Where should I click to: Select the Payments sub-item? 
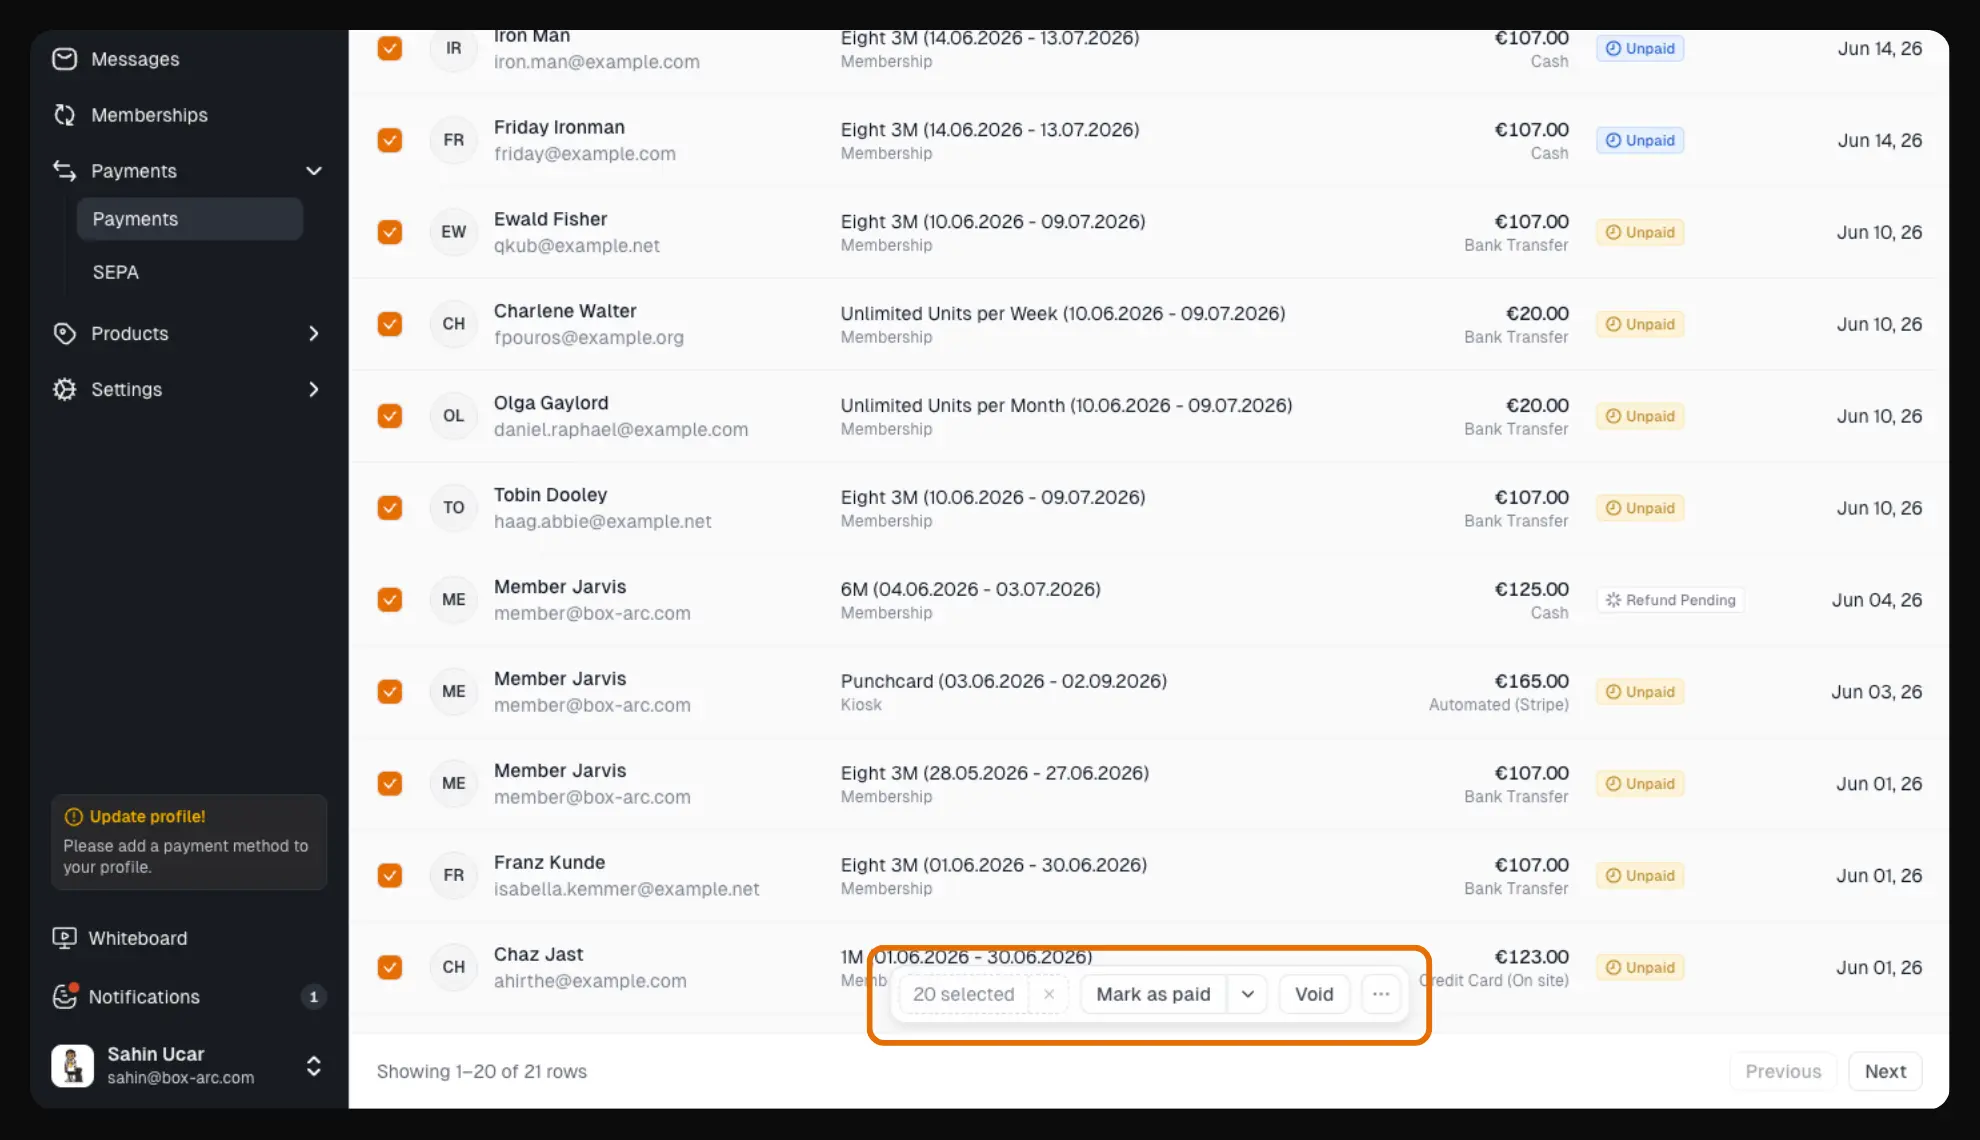(190, 219)
